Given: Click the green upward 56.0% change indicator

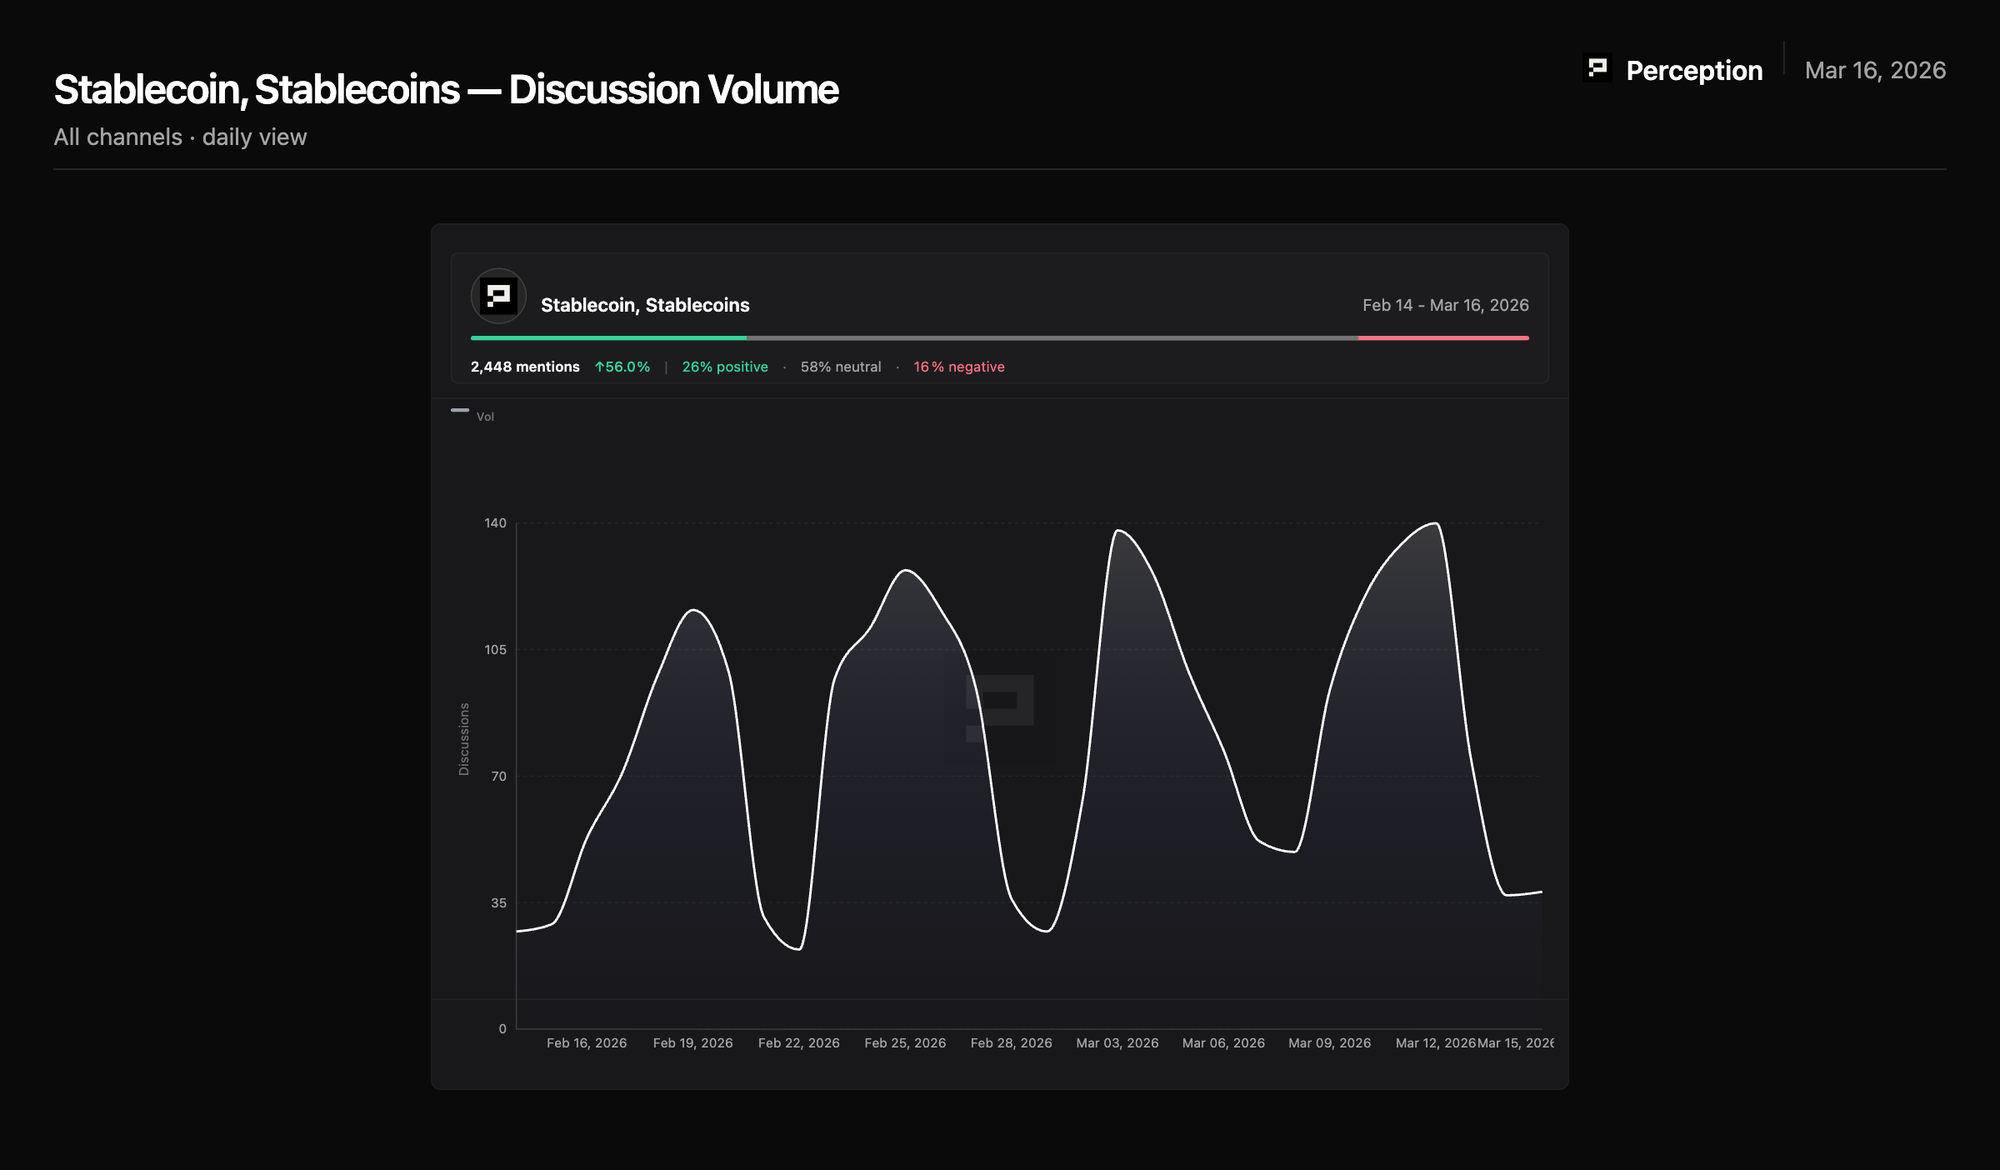Looking at the screenshot, I should click(x=622, y=367).
